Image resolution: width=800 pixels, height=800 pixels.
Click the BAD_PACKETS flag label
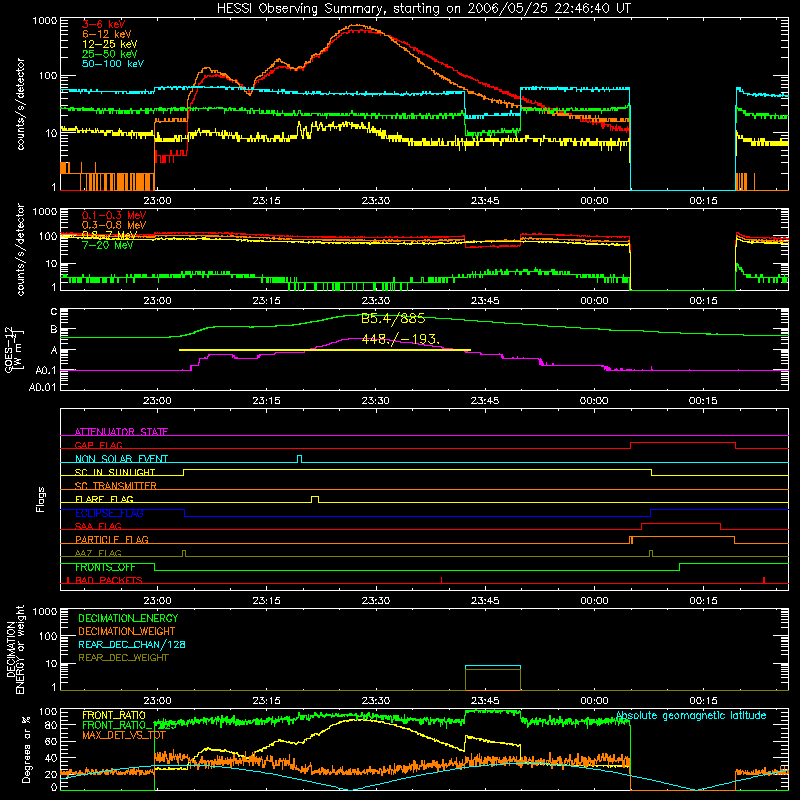(x=109, y=580)
